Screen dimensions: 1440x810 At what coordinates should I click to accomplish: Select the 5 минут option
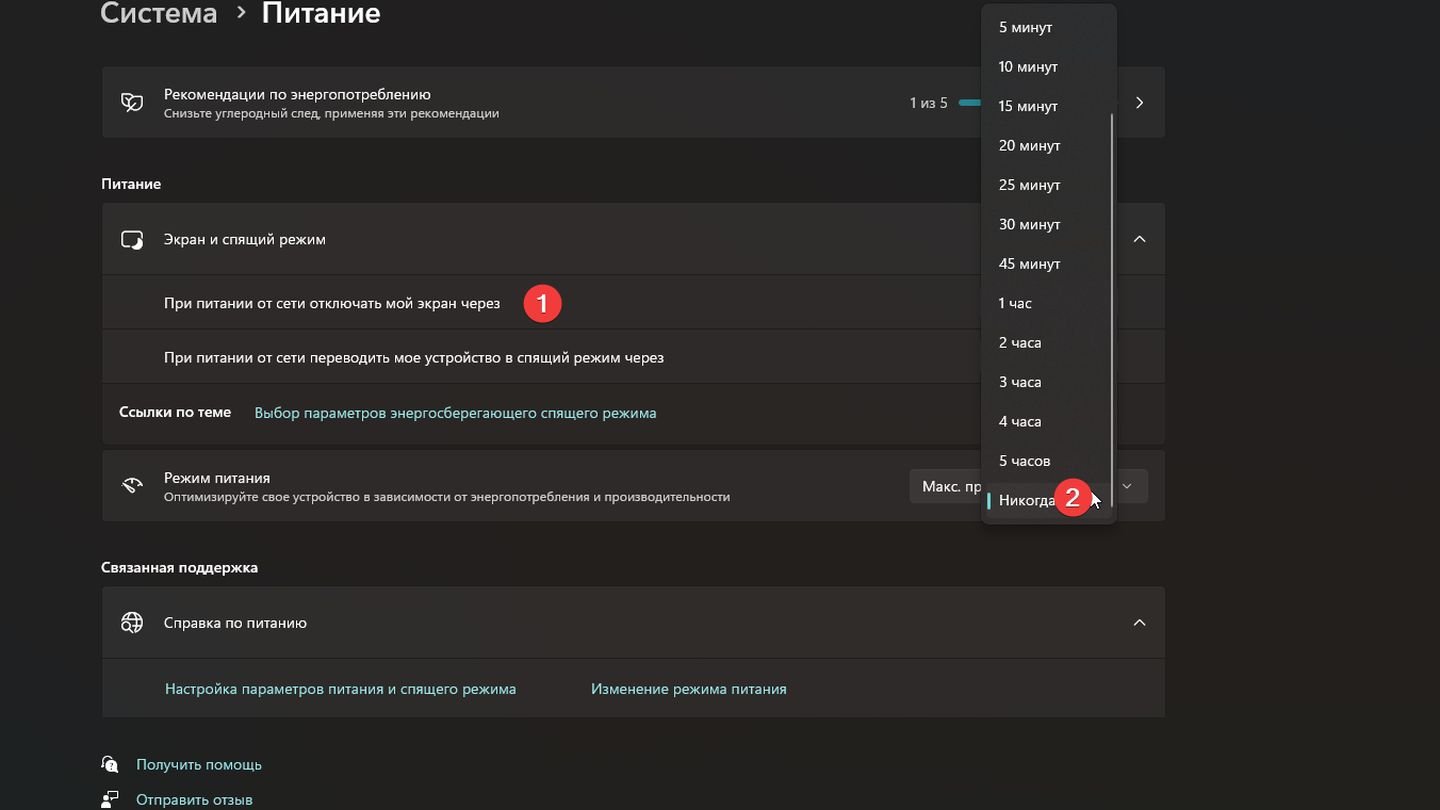(x=1048, y=27)
